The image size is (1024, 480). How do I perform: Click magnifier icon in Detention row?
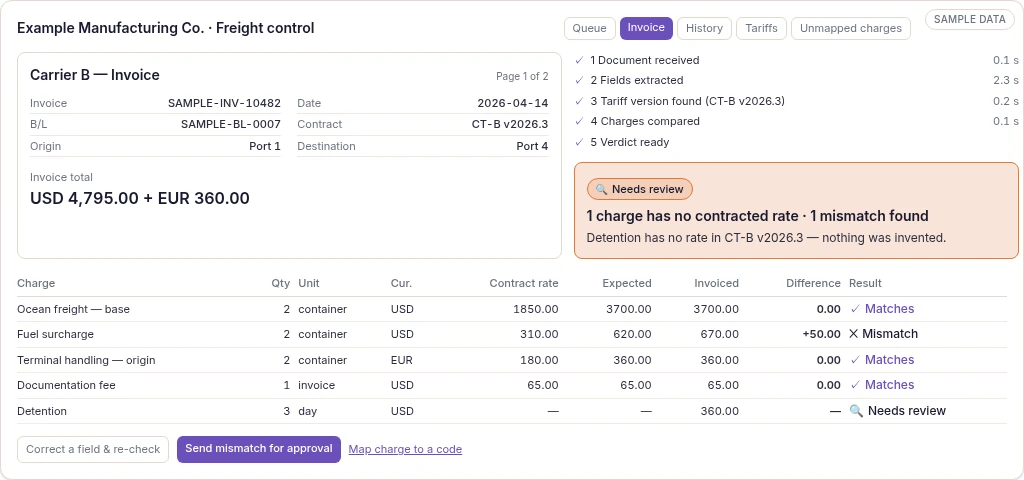coord(856,411)
